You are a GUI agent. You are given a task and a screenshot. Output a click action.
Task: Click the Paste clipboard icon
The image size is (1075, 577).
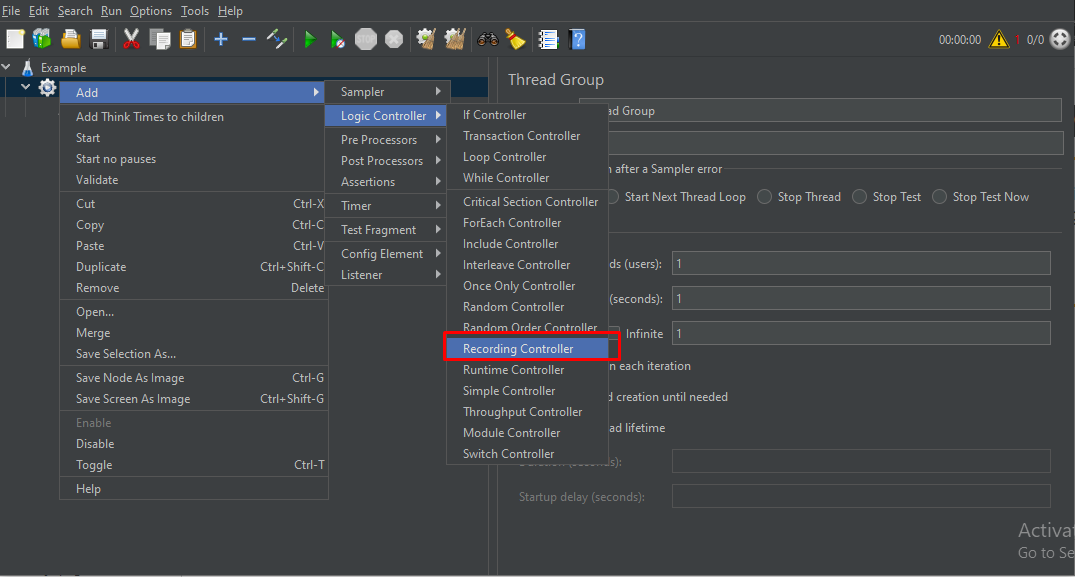(188, 39)
